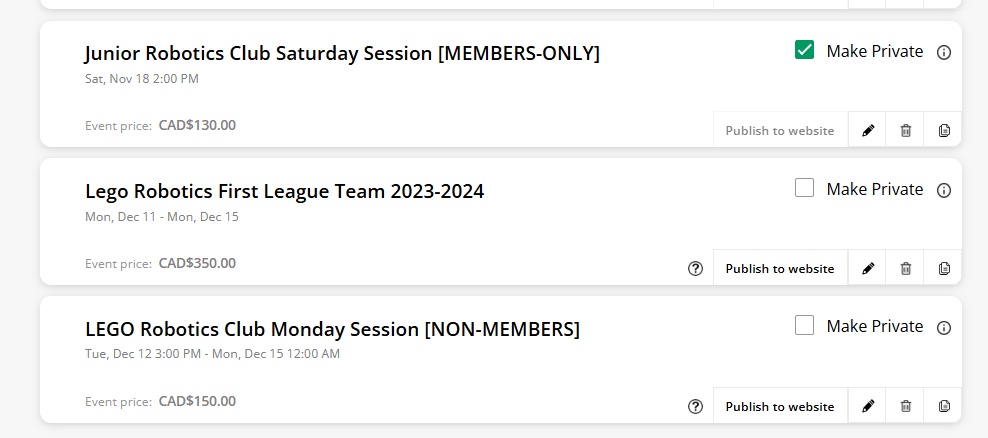The height and width of the screenshot is (438, 988).
Task: Open publish help icon for First League Team
Action: pyautogui.click(x=696, y=269)
